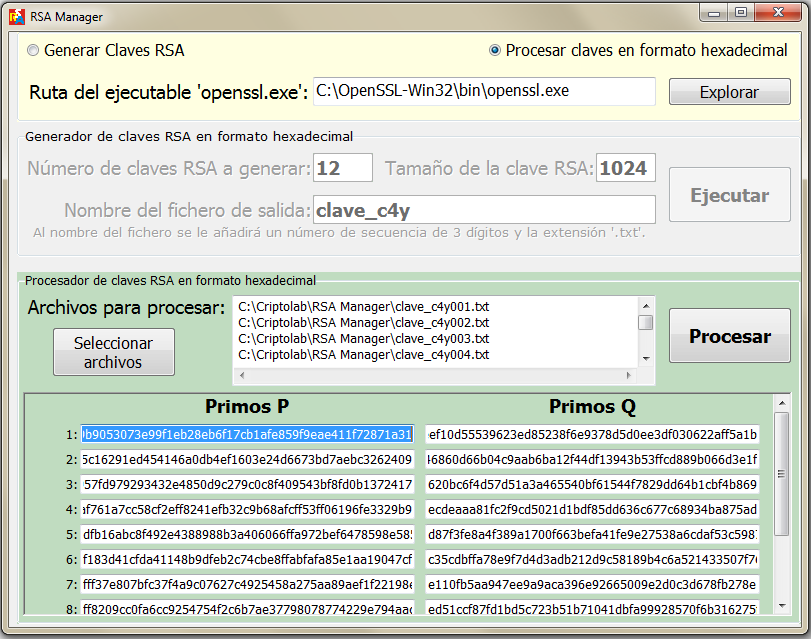This screenshot has width=811, height=639.
Task: Click the Primos Q field in row 6
Action: pos(591,558)
